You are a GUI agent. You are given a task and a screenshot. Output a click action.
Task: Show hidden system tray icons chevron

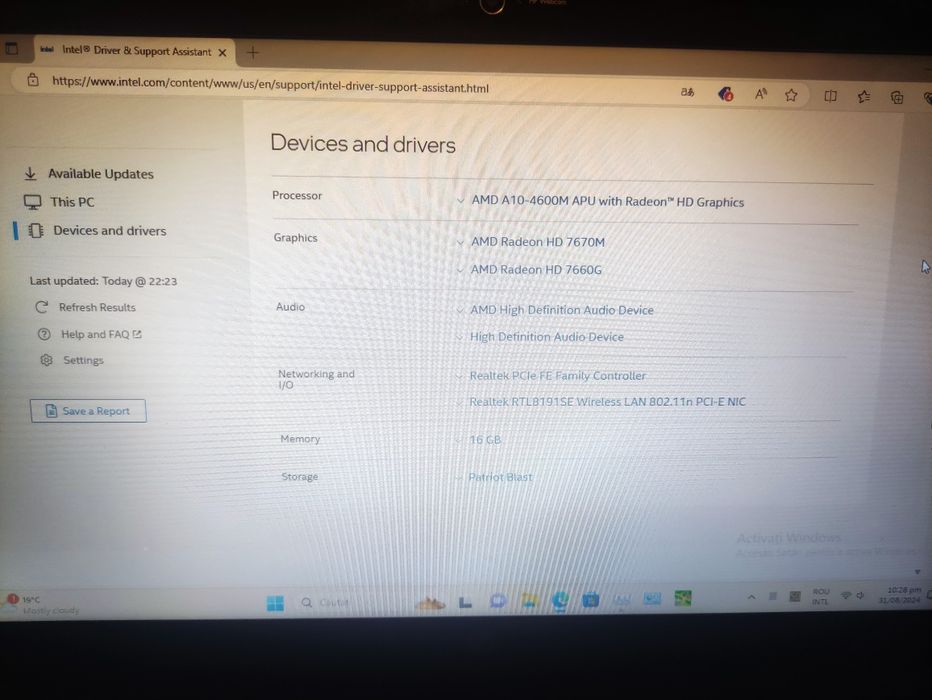click(751, 597)
